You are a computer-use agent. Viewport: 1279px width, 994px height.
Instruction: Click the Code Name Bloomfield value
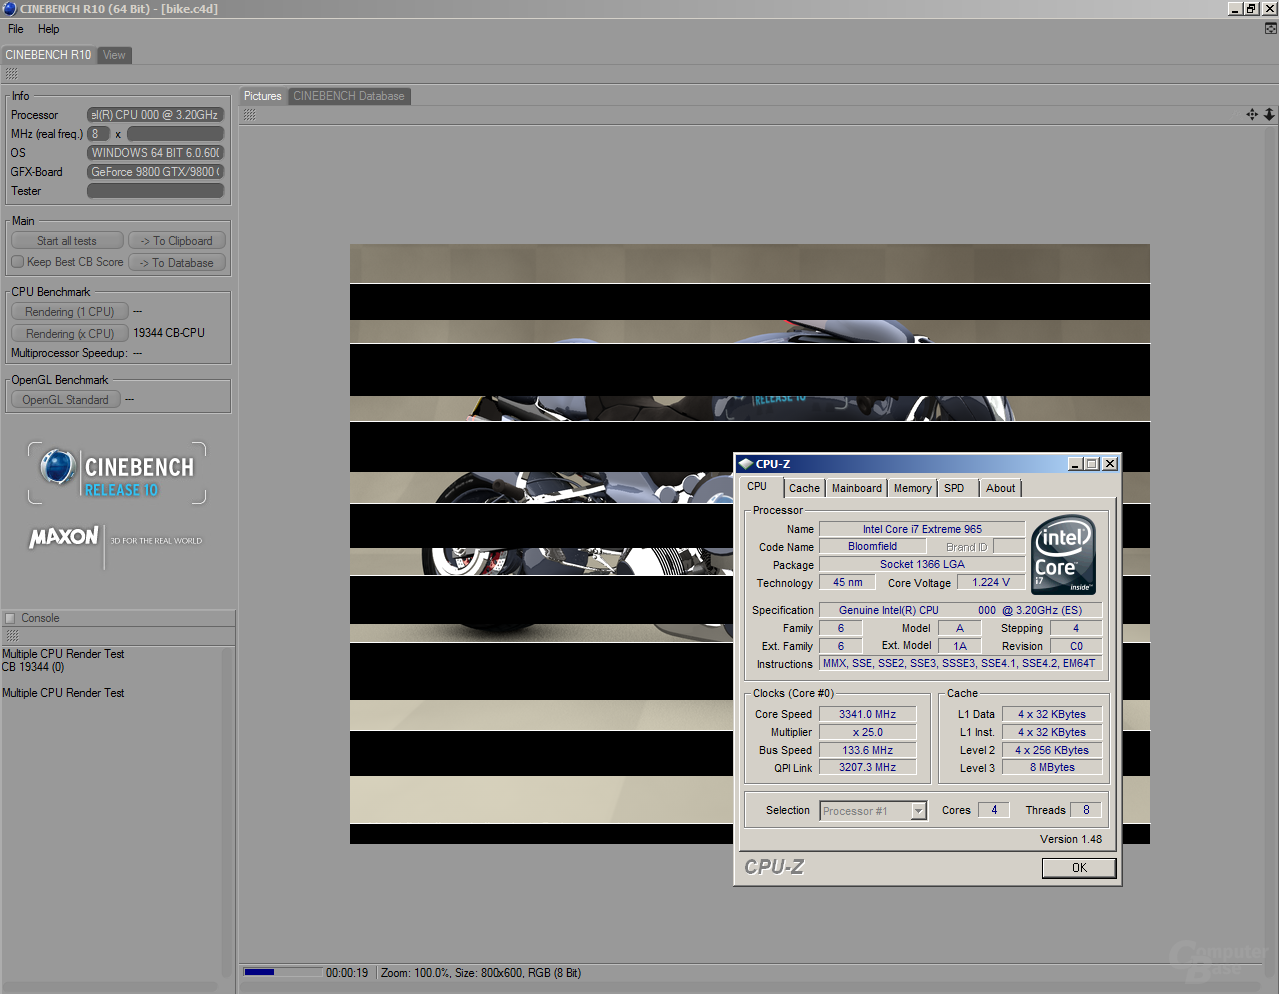tap(872, 547)
